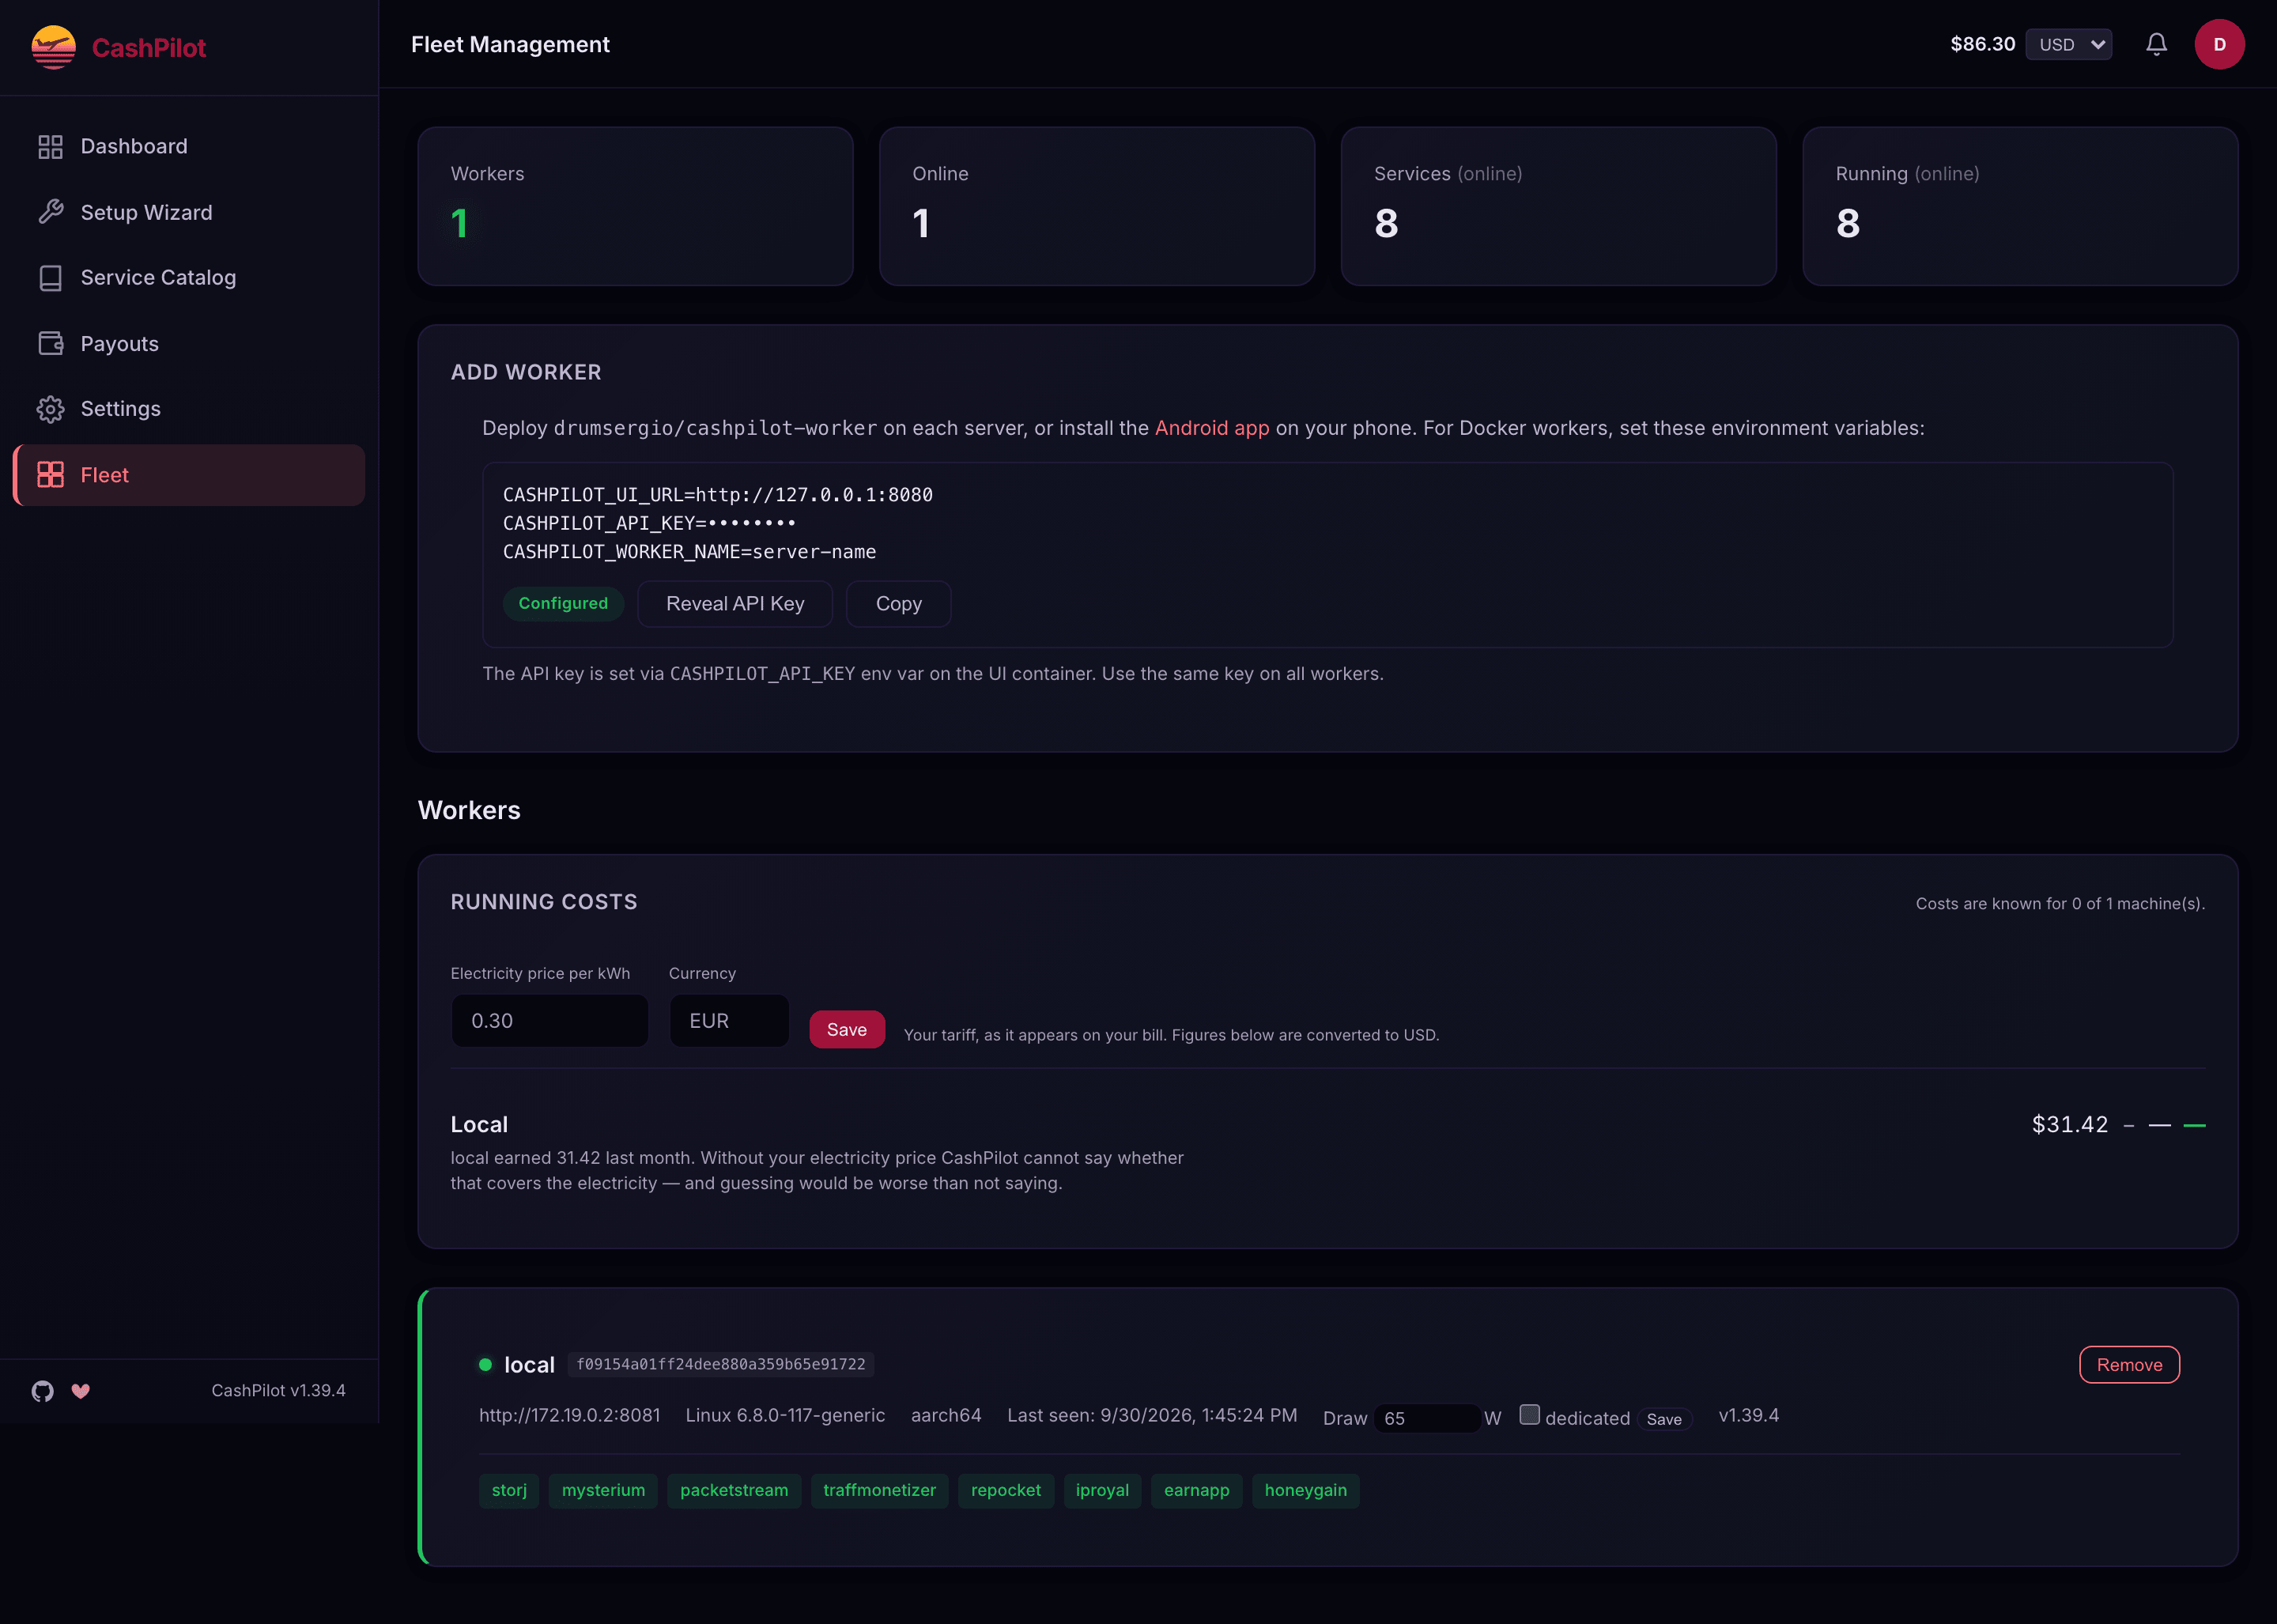Open the Settings menu item

tap(189, 409)
